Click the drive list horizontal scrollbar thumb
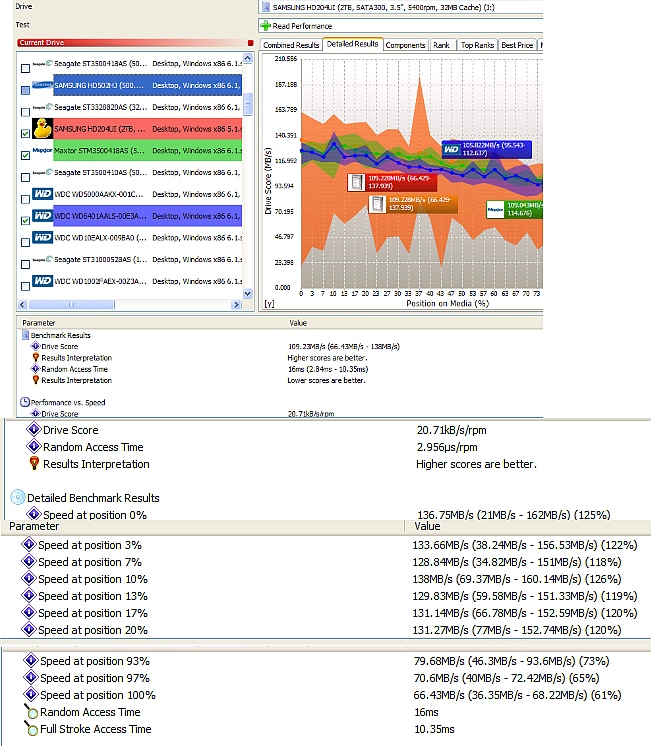 pyautogui.click(x=71, y=304)
